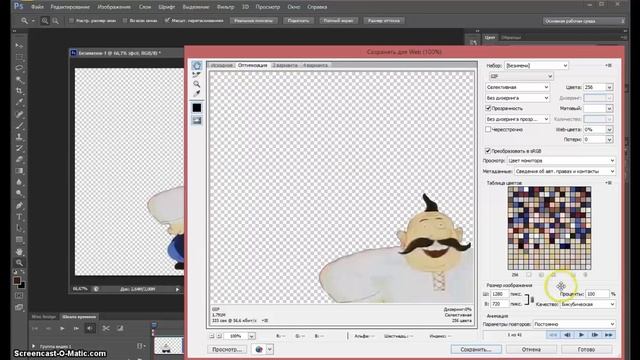This screenshot has width=640, height=360.
Task: Select the History Brush tool
Action: 19,149
